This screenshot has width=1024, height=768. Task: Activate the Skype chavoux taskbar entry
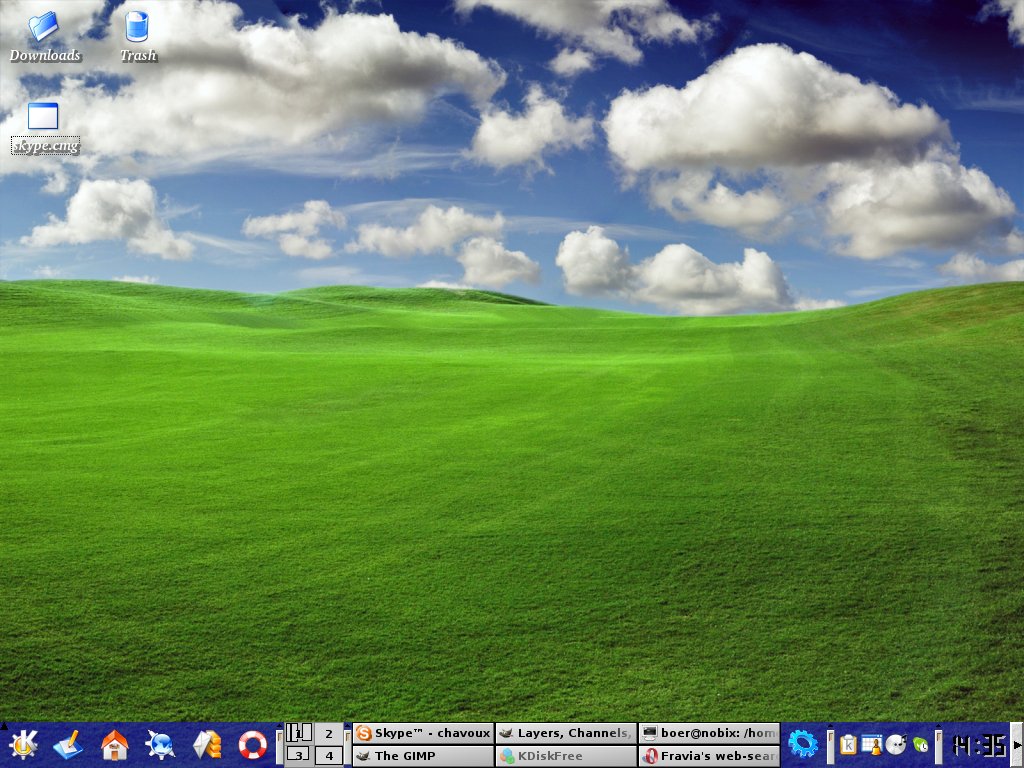pyautogui.click(x=423, y=733)
